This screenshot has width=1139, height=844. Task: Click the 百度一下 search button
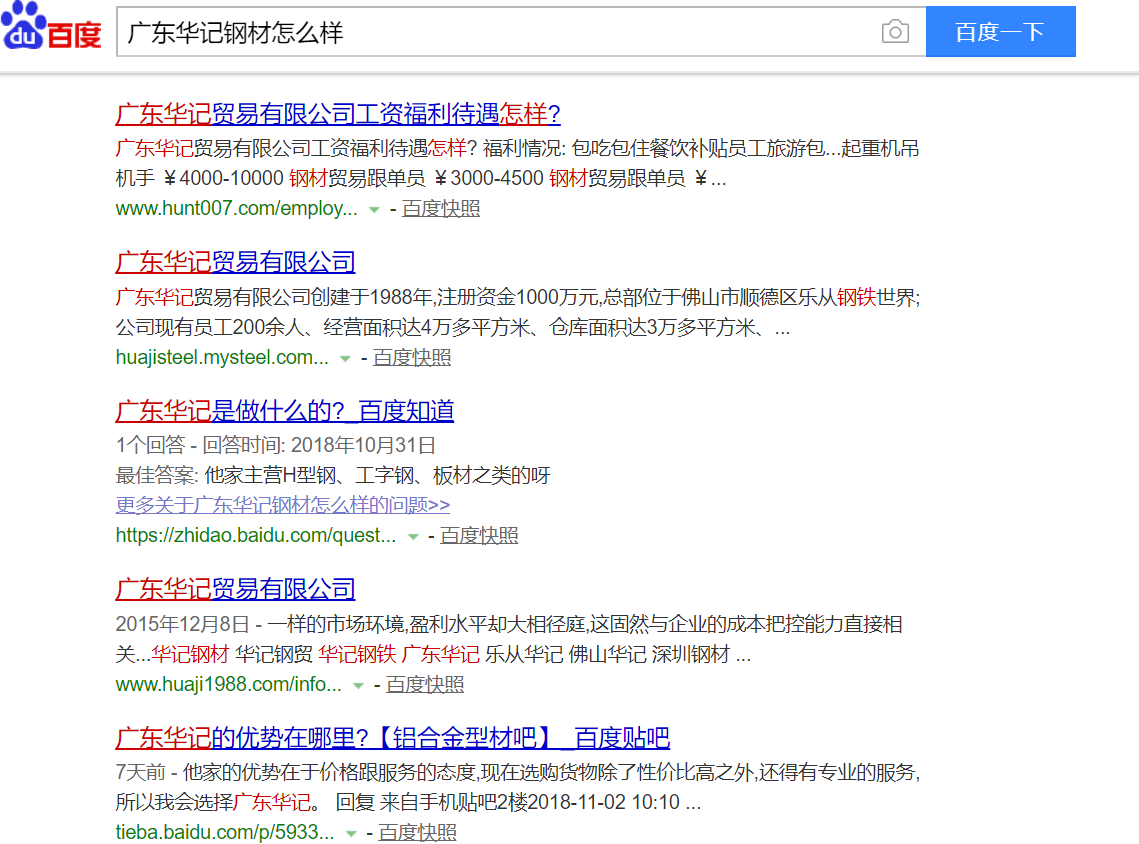click(1000, 32)
